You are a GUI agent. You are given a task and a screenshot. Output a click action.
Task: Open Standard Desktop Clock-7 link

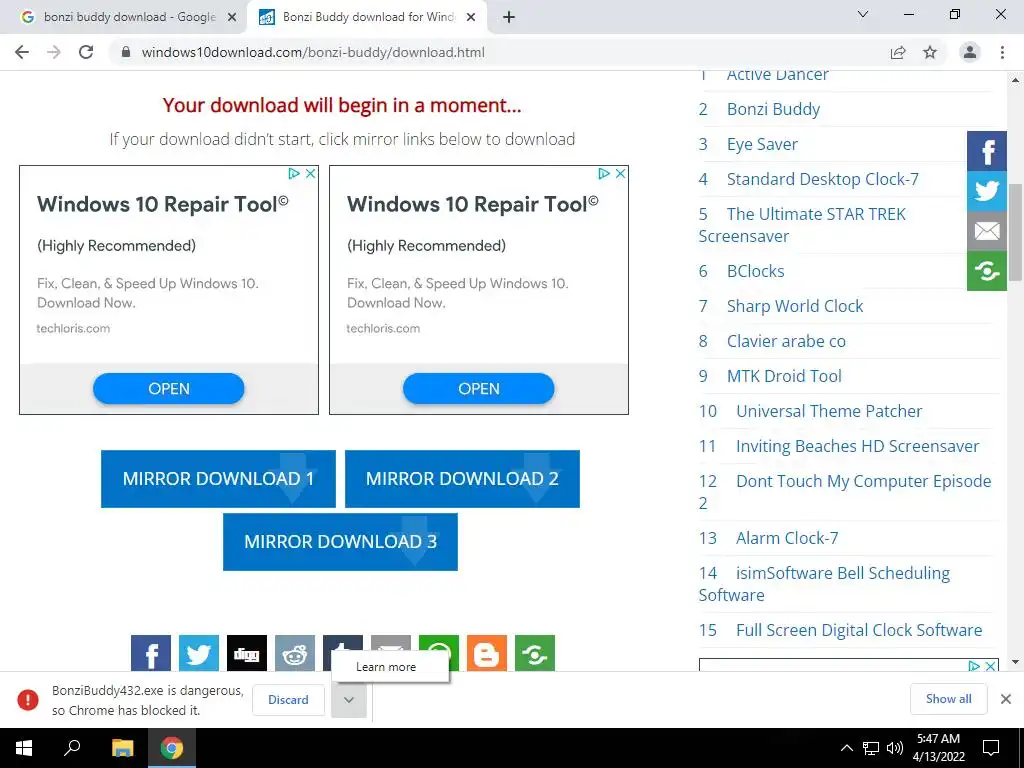click(x=822, y=179)
